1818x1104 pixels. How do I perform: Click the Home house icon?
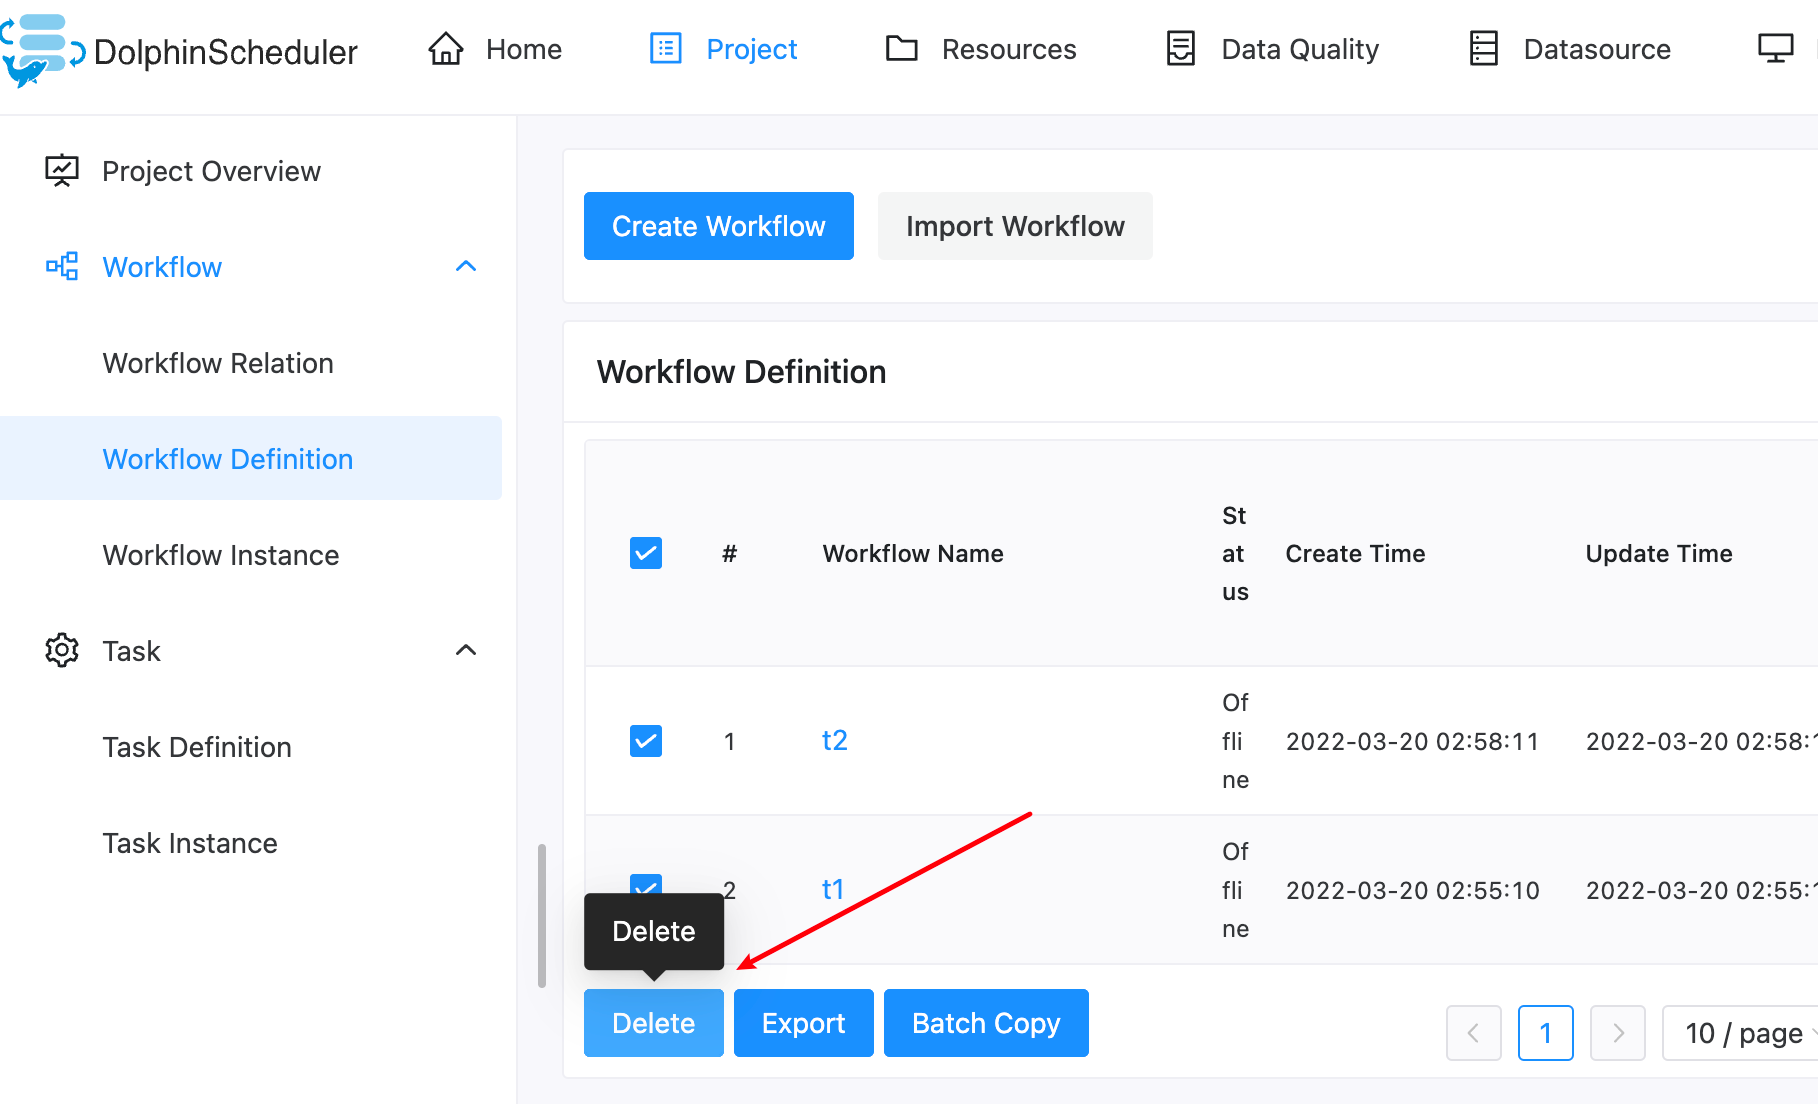446,49
